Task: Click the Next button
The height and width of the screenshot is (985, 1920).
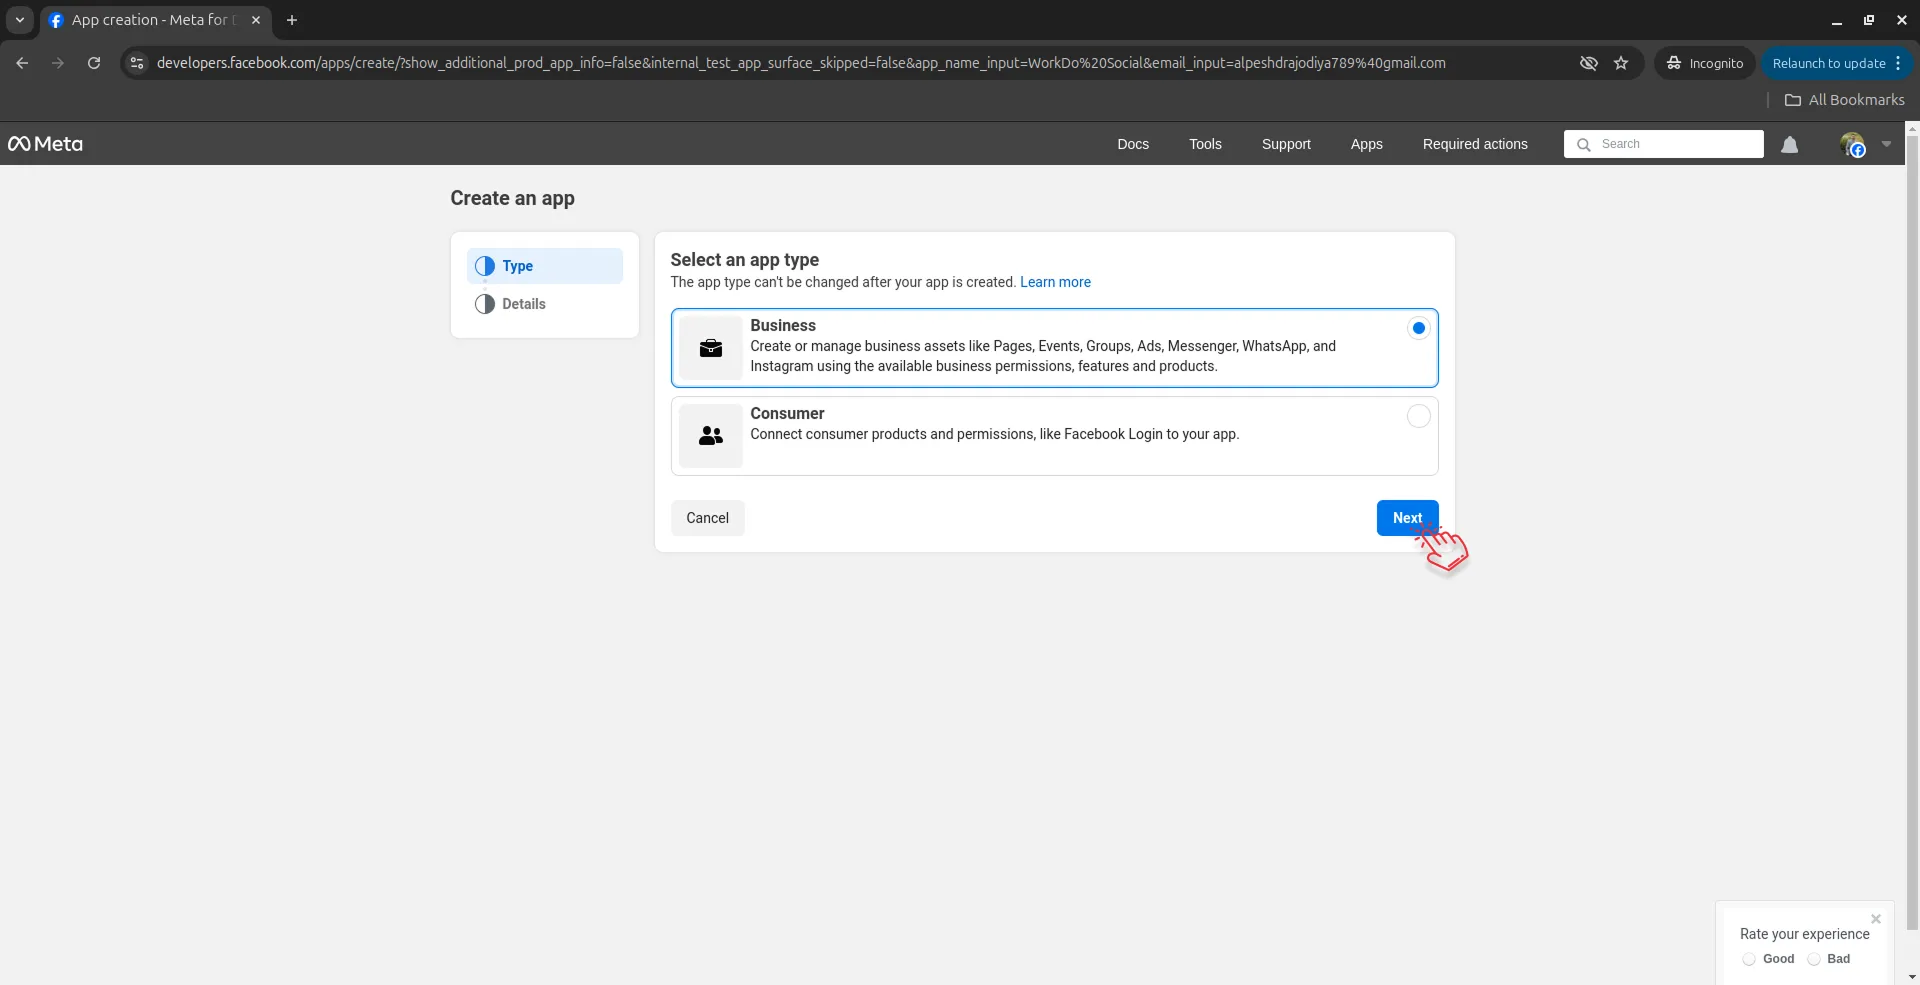Action: (1407, 518)
